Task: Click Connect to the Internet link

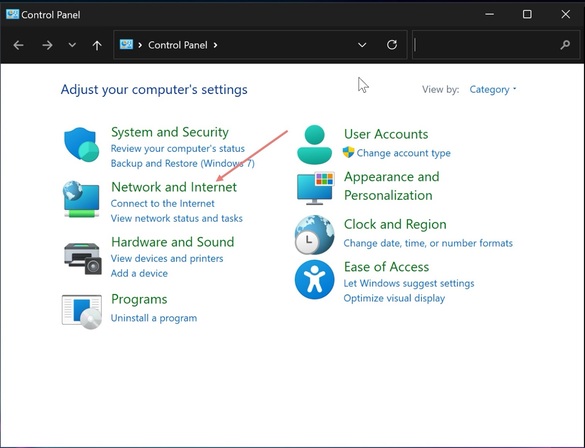Action: [162, 203]
